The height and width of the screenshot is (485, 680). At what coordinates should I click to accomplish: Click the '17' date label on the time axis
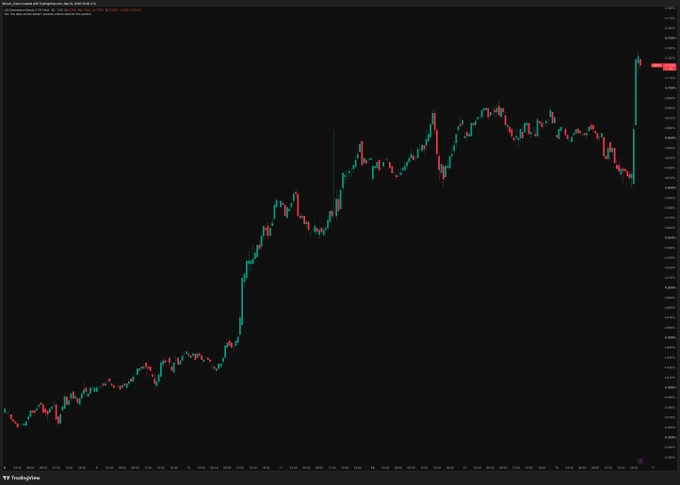click(653, 468)
